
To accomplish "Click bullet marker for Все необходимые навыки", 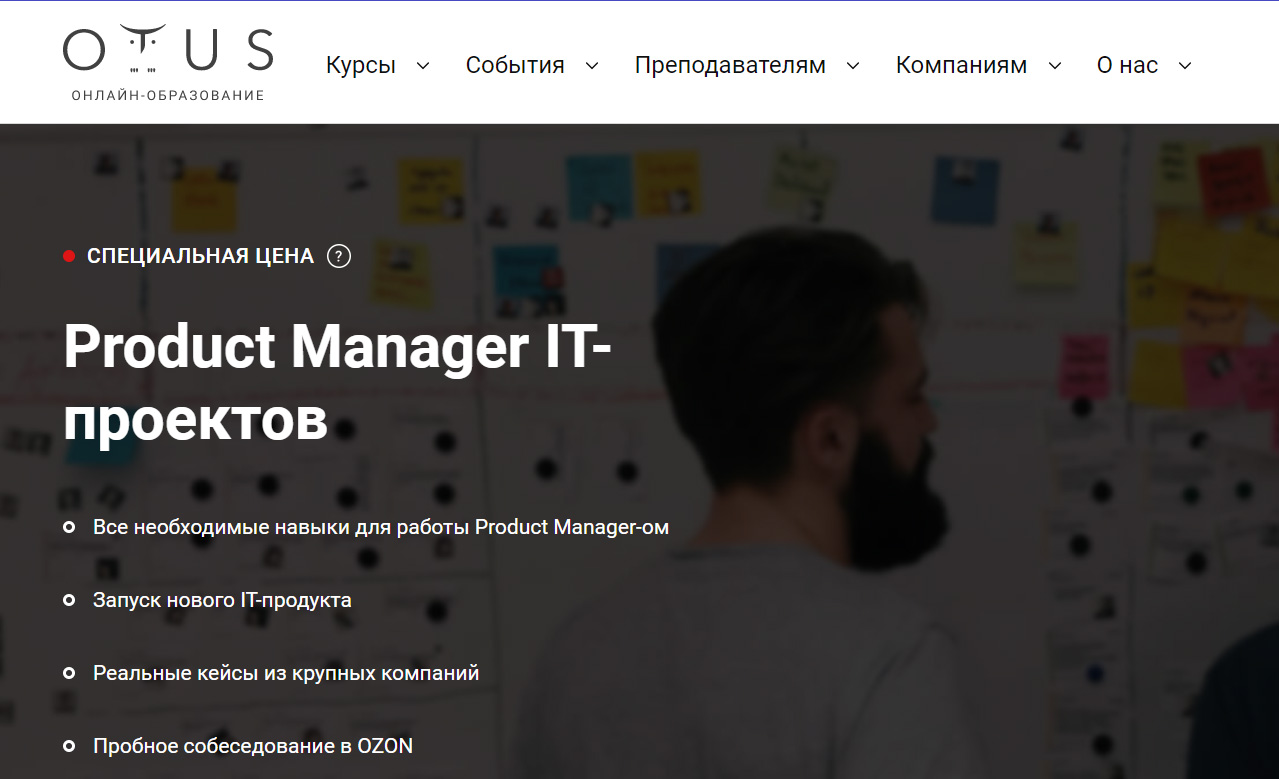I will pyautogui.click(x=69, y=527).
